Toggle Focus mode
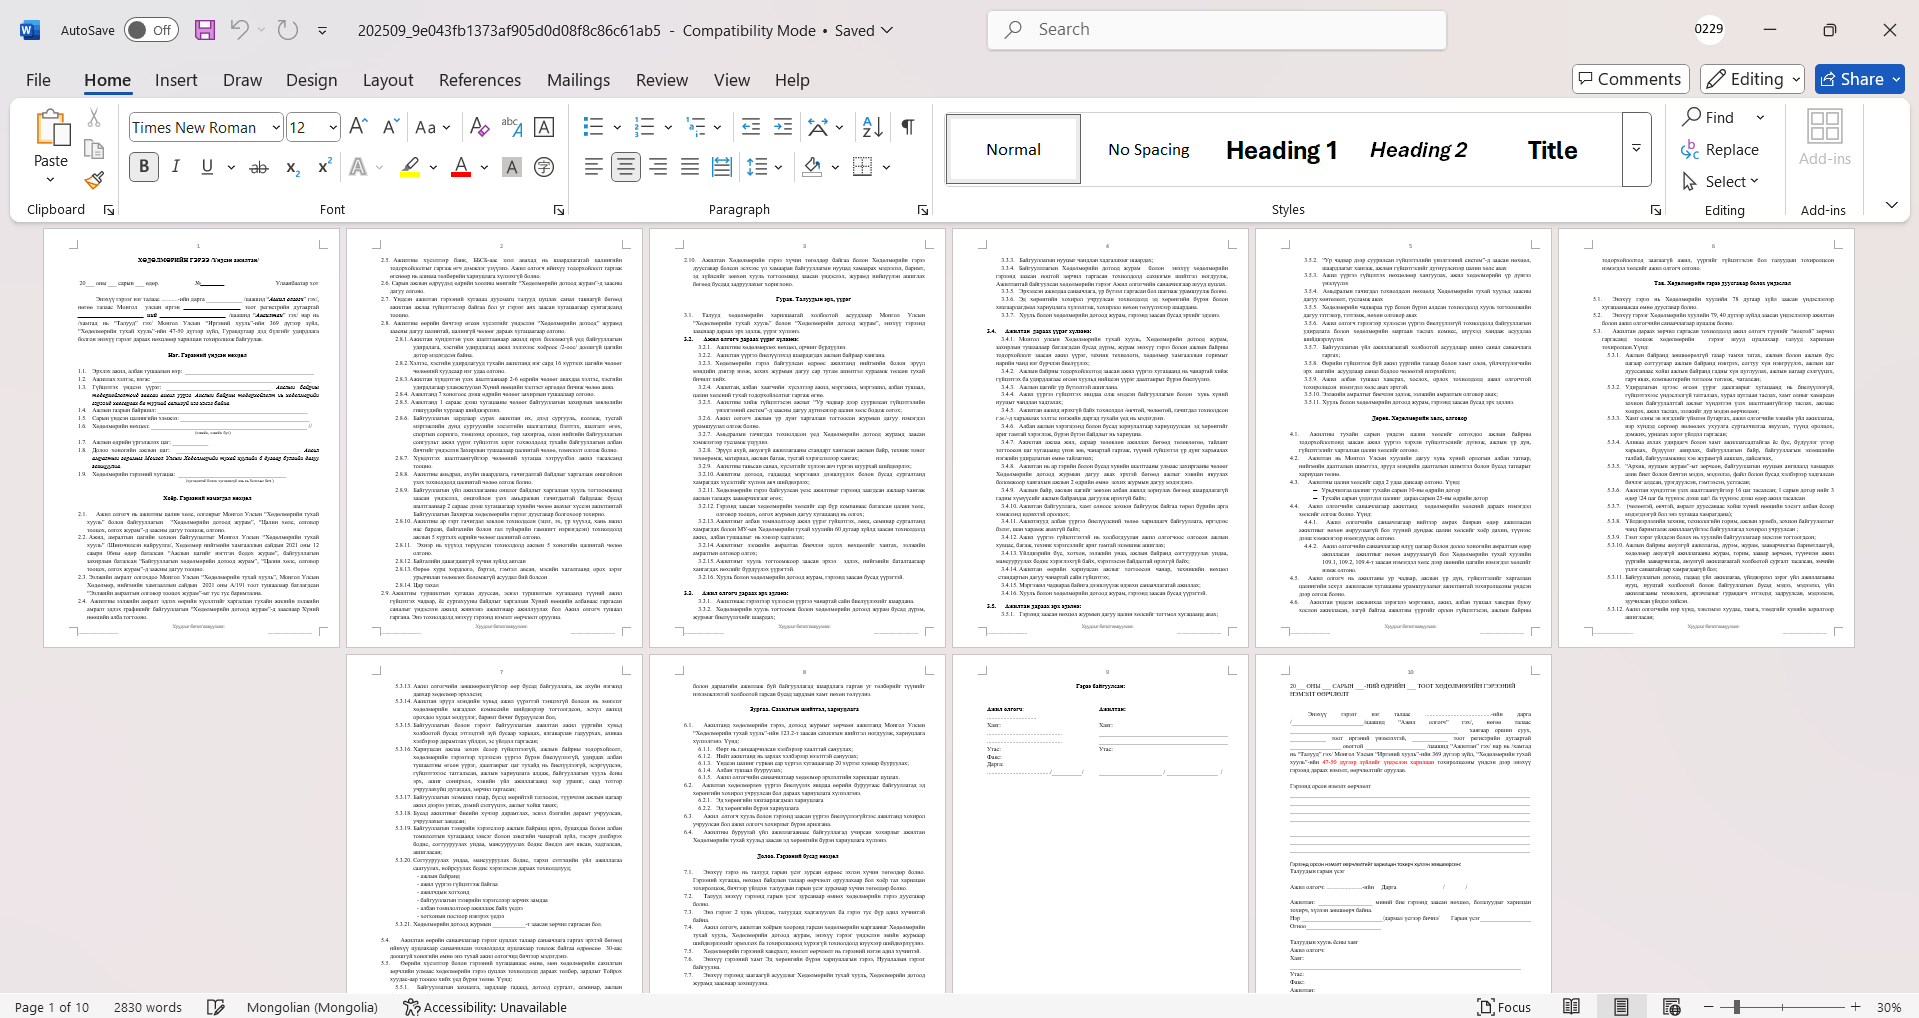1919x1018 pixels. click(x=1505, y=1007)
